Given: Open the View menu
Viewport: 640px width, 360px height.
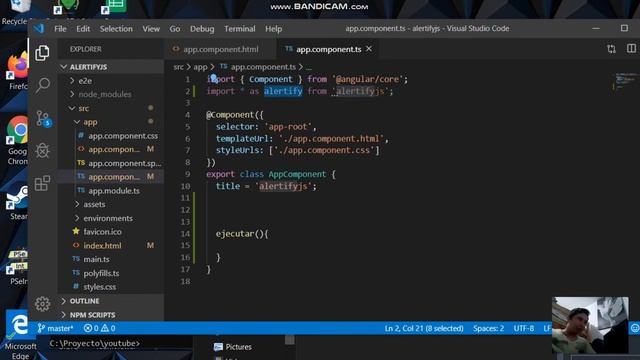Looking at the screenshot, I should pyautogui.click(x=151, y=29).
